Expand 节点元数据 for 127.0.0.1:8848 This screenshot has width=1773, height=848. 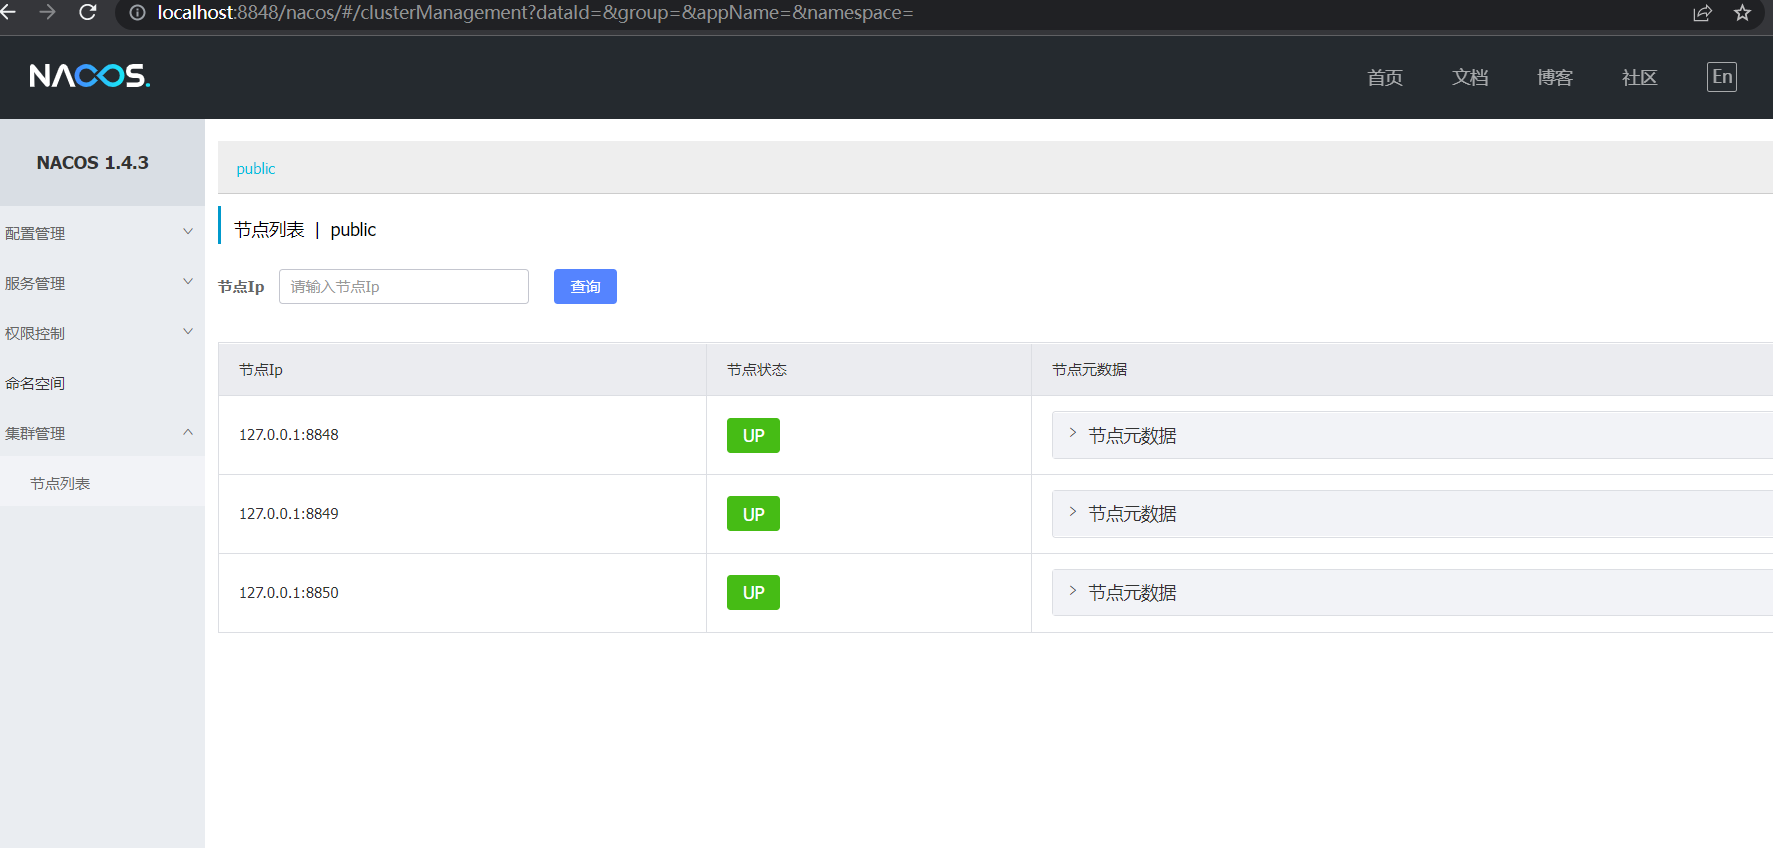click(x=1412, y=435)
